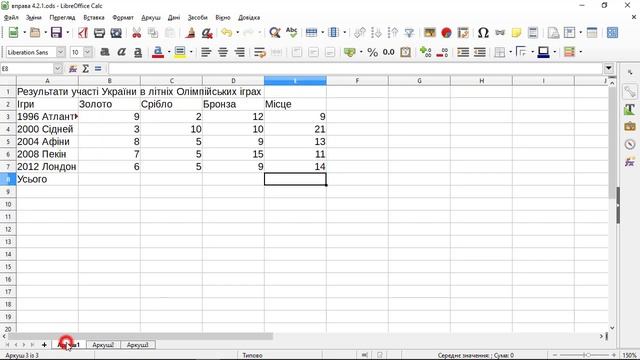Open conditional formatting dropdown arrow
This screenshot has width=640, height=360.
(x=580, y=52)
